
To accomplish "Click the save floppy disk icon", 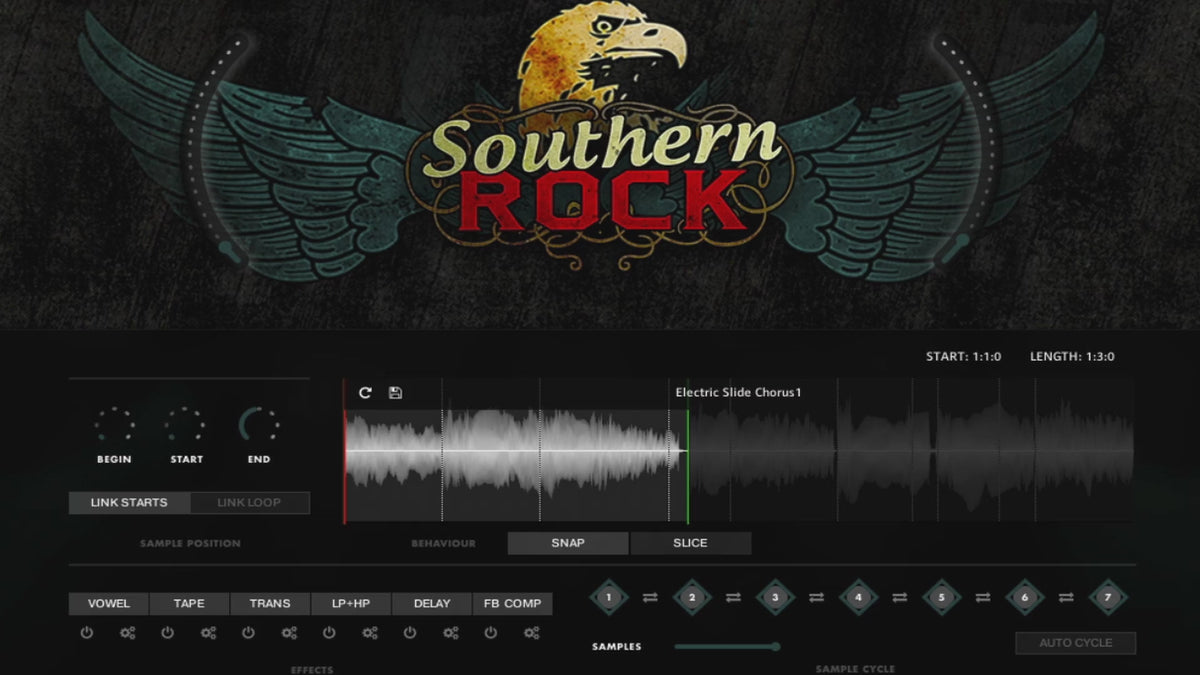I will coord(395,393).
